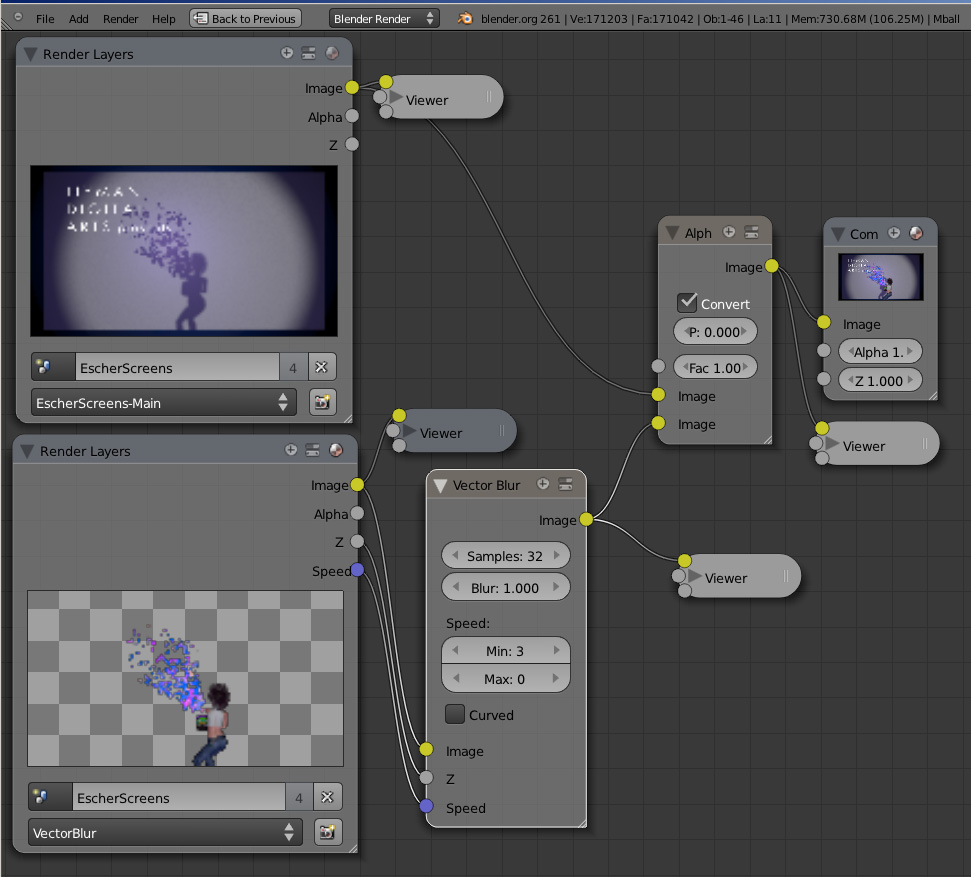Open the Render menu
The image size is (971, 877).
click(121, 19)
